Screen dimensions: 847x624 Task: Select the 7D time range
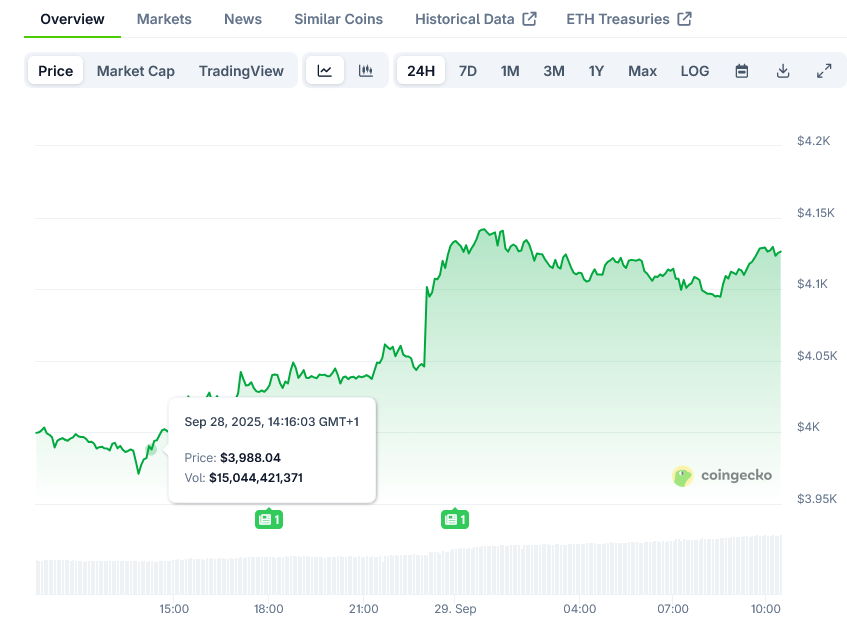(467, 70)
